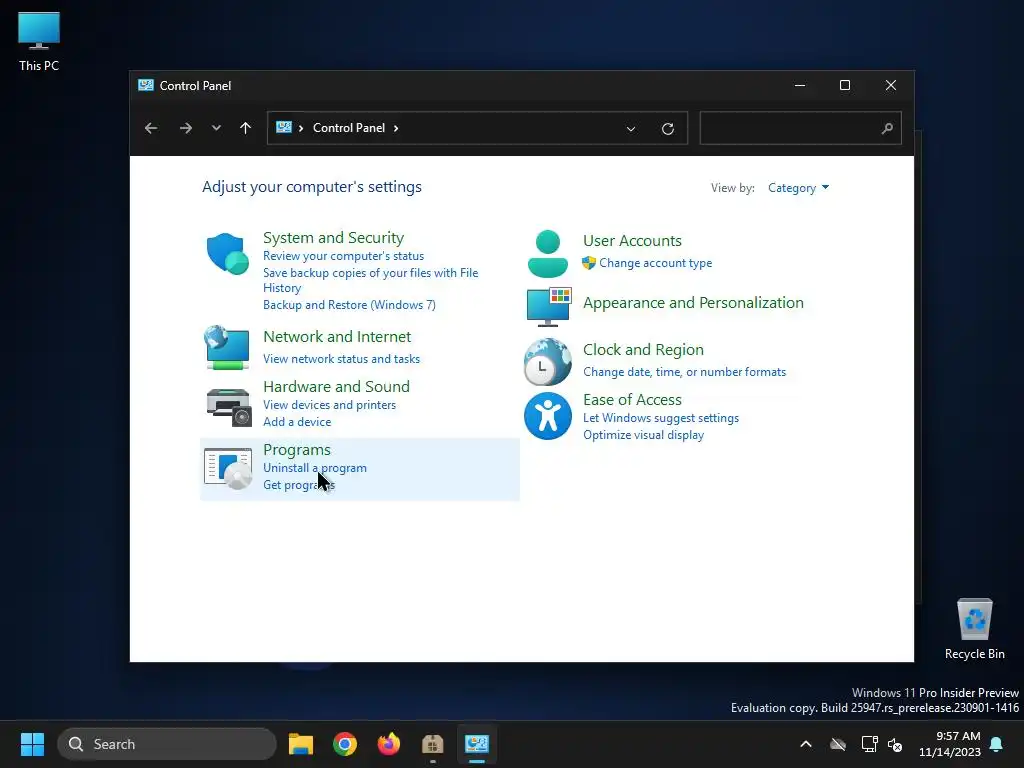The height and width of the screenshot is (768, 1024).
Task: Show hidden icons in the system tray
Action: click(806, 744)
